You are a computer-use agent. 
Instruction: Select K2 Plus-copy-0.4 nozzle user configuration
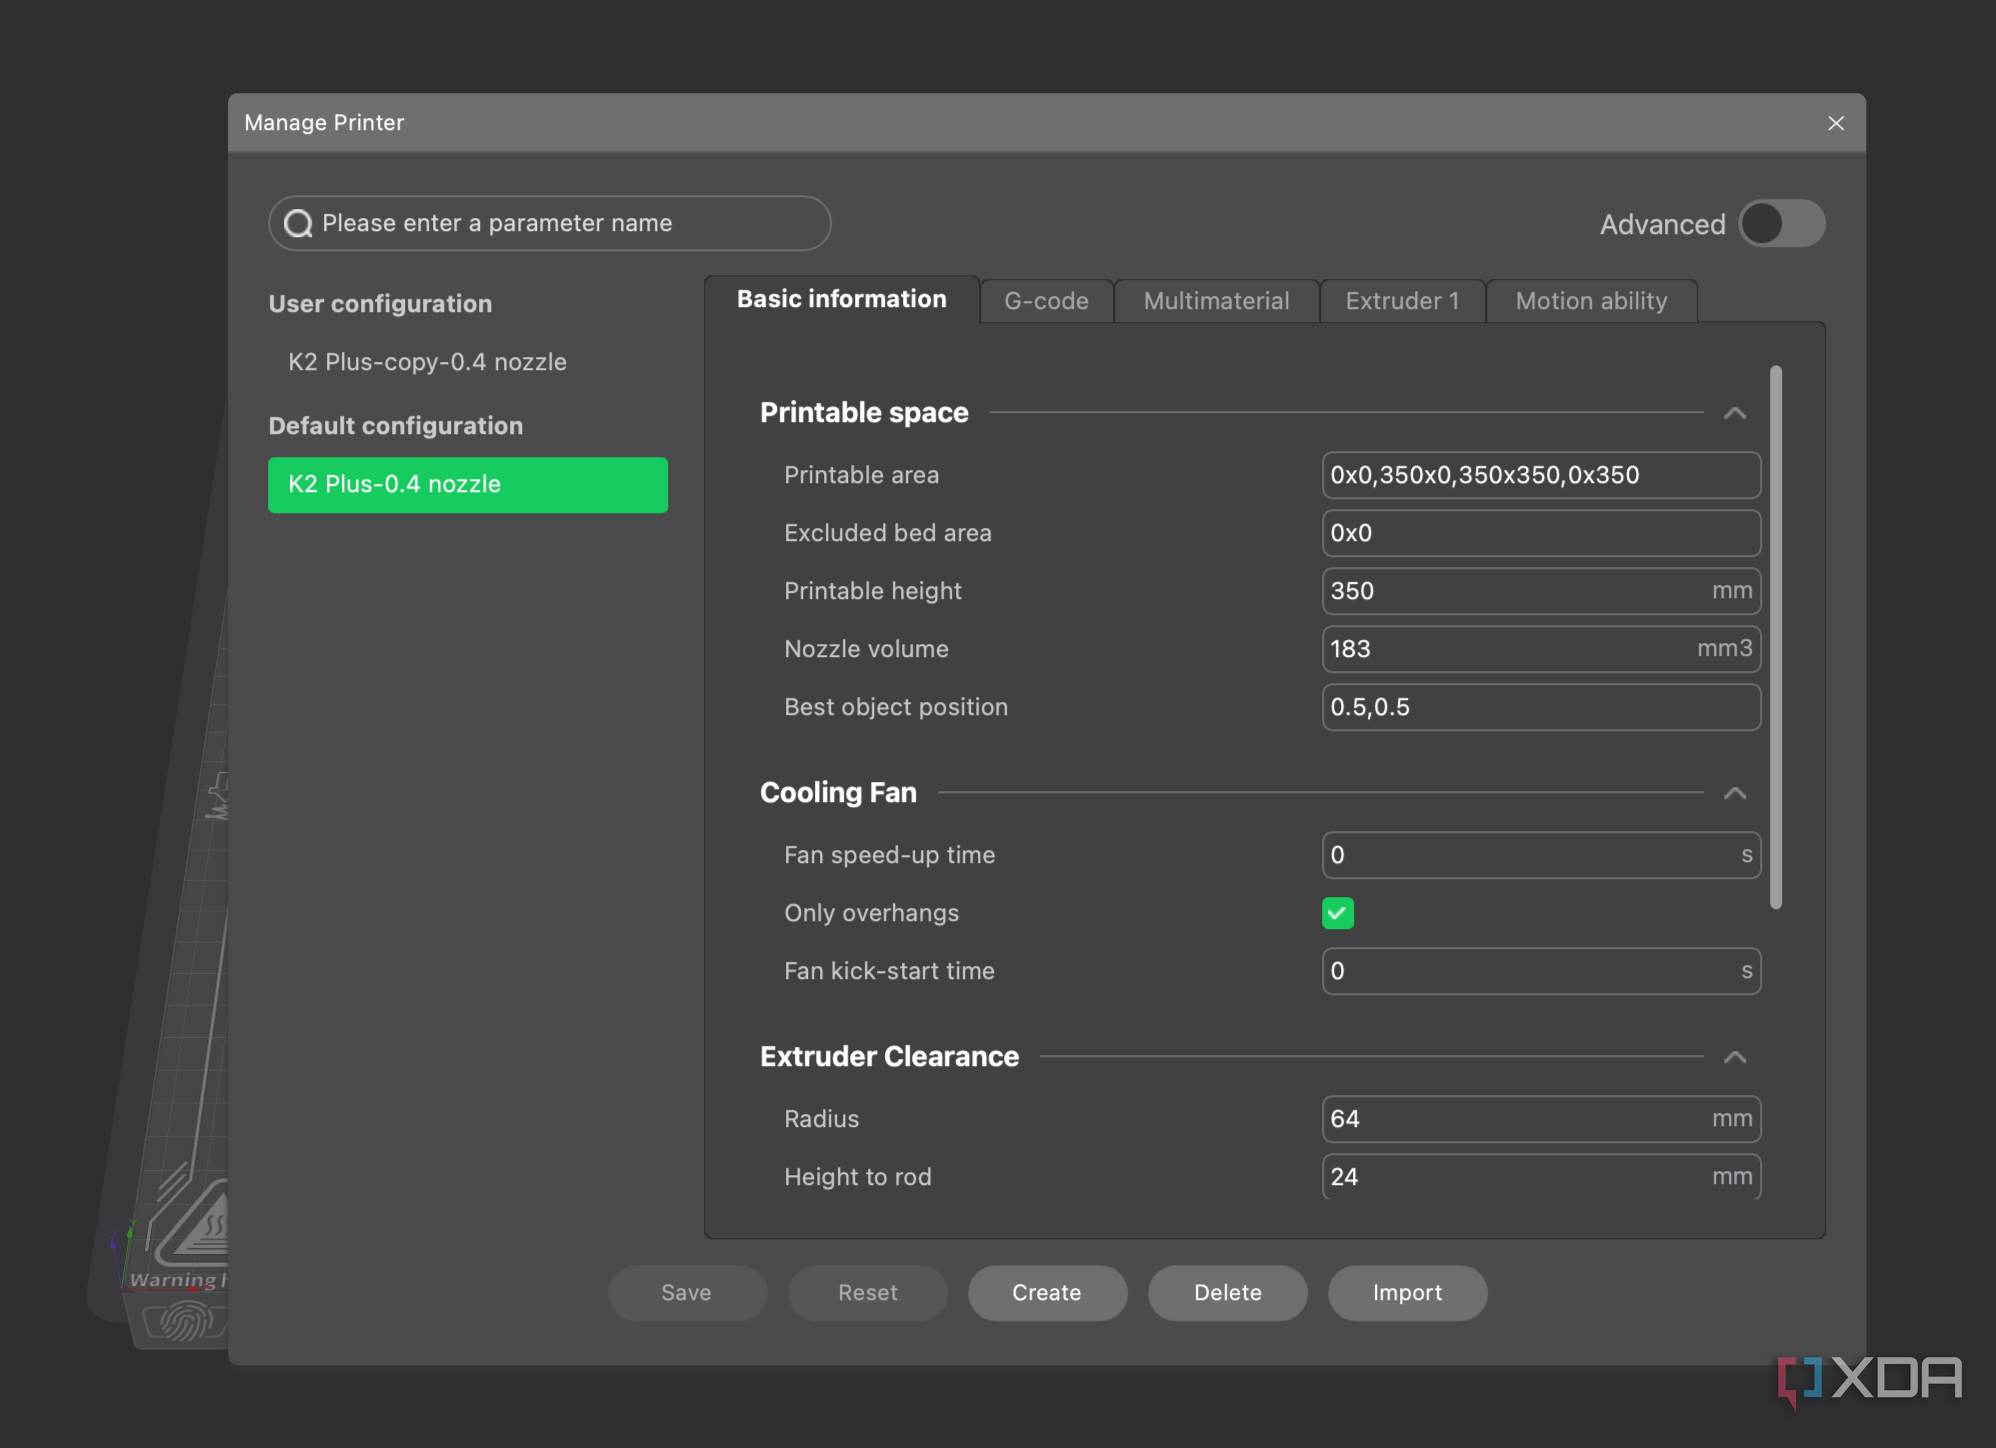pyautogui.click(x=468, y=362)
